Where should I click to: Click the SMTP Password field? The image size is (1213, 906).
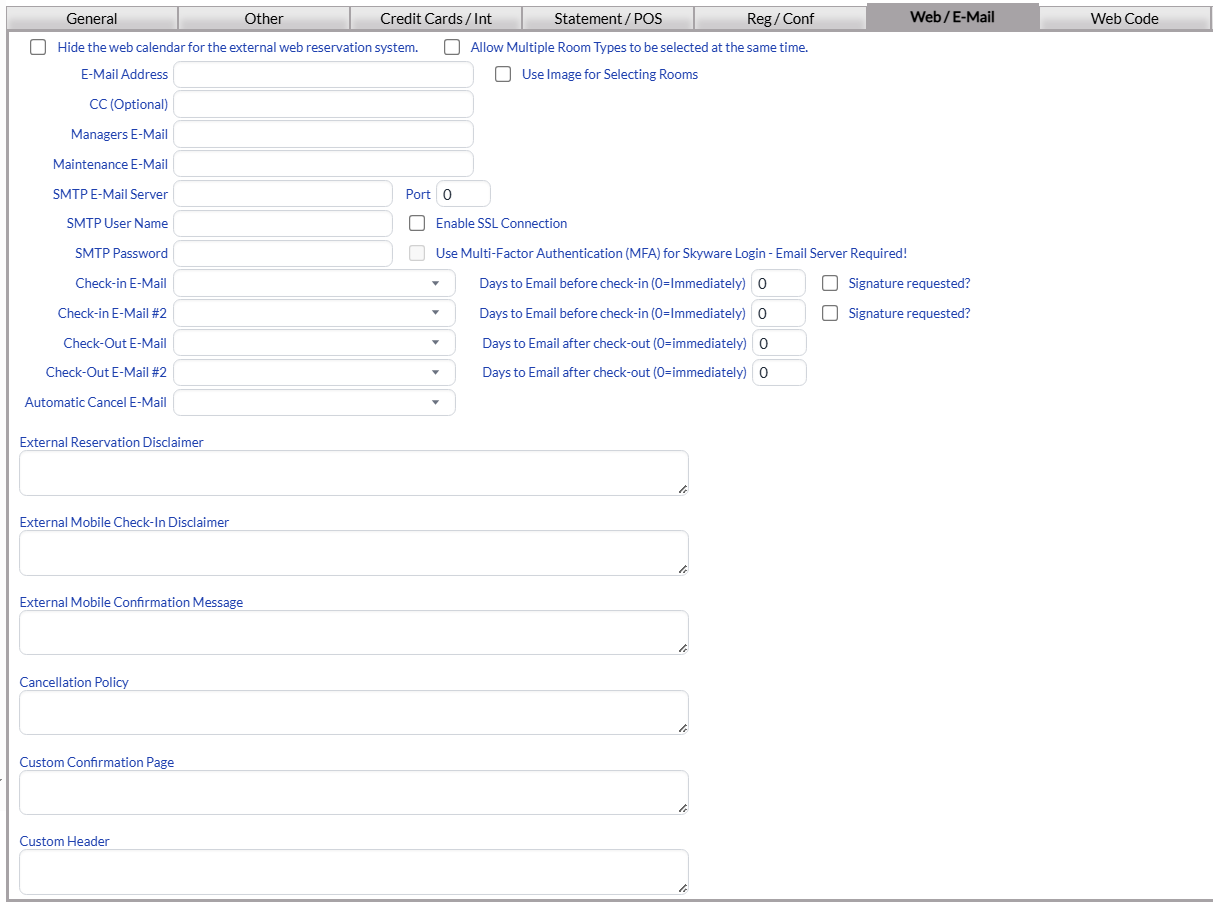(283, 253)
